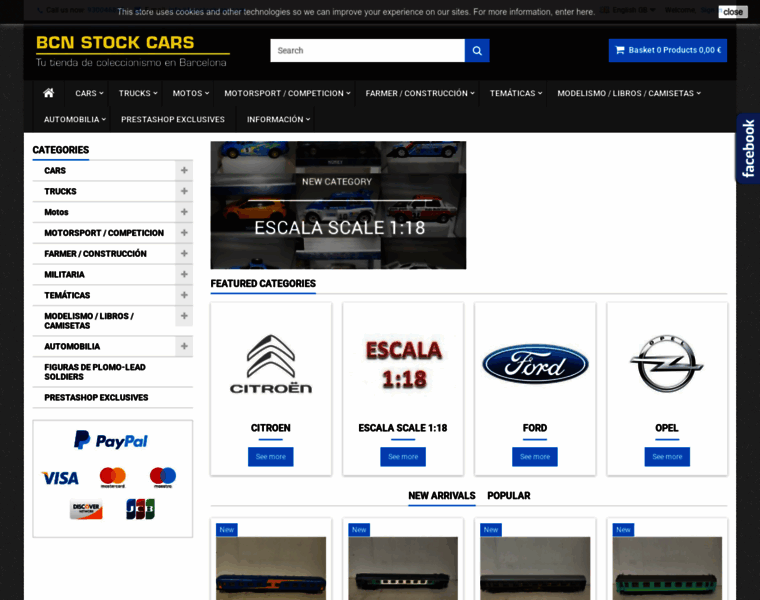Viewport: 760px width, 600px height.
Task: Click the Maestro payment icon
Action: (x=163, y=477)
